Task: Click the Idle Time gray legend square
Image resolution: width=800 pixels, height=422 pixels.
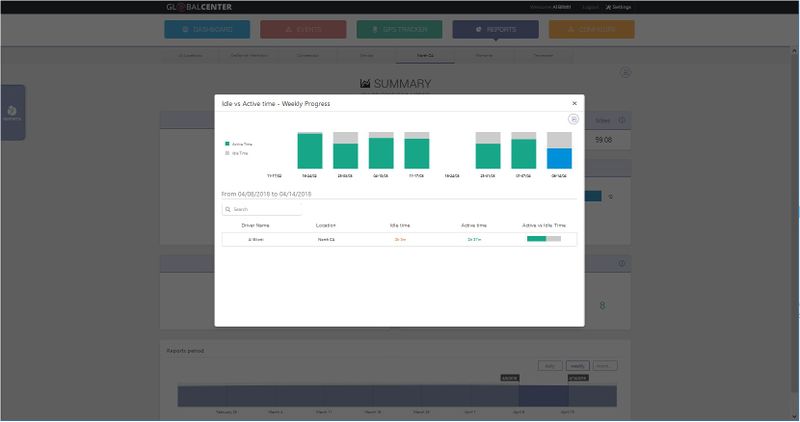Action: [228, 153]
